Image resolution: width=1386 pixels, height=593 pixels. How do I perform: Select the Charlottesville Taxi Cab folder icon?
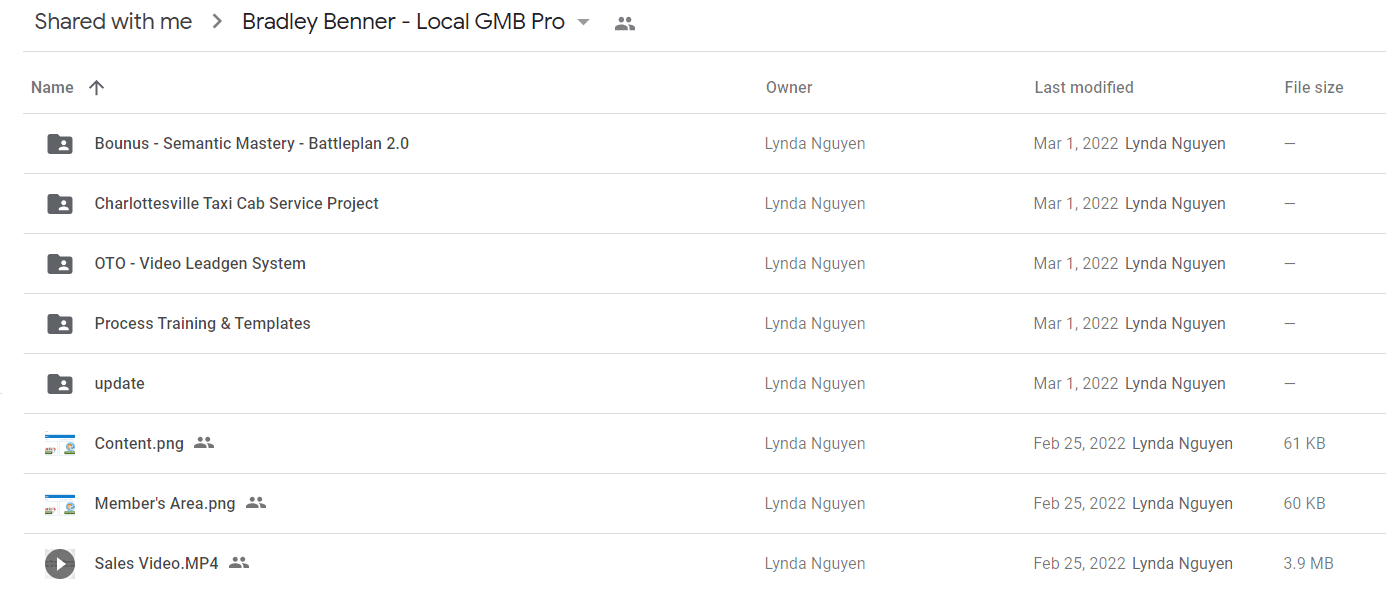pos(60,204)
